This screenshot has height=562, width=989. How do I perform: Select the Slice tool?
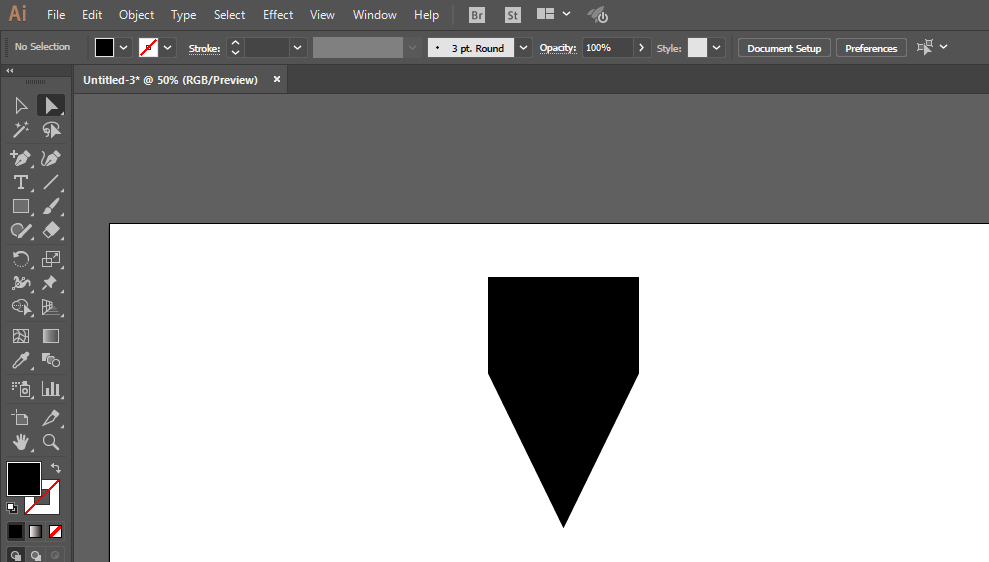coord(51,418)
